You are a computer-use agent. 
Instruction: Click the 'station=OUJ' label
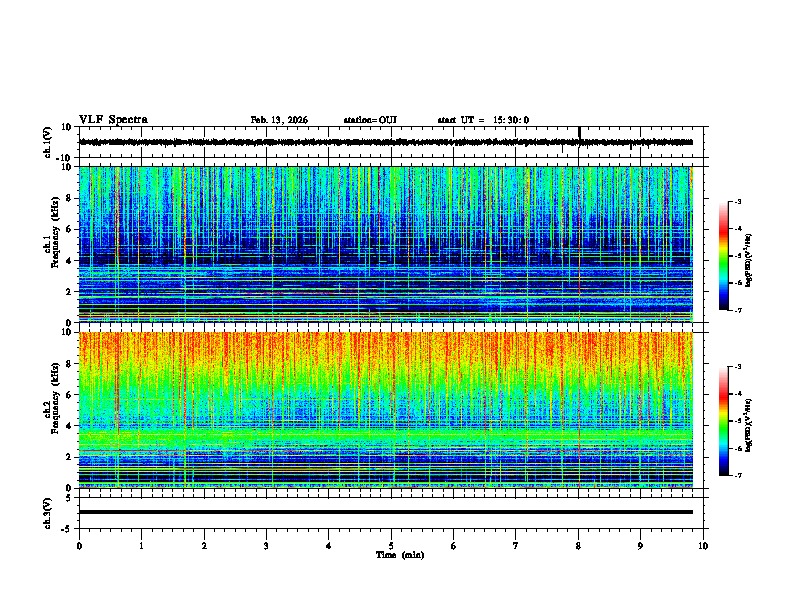[x=370, y=120]
